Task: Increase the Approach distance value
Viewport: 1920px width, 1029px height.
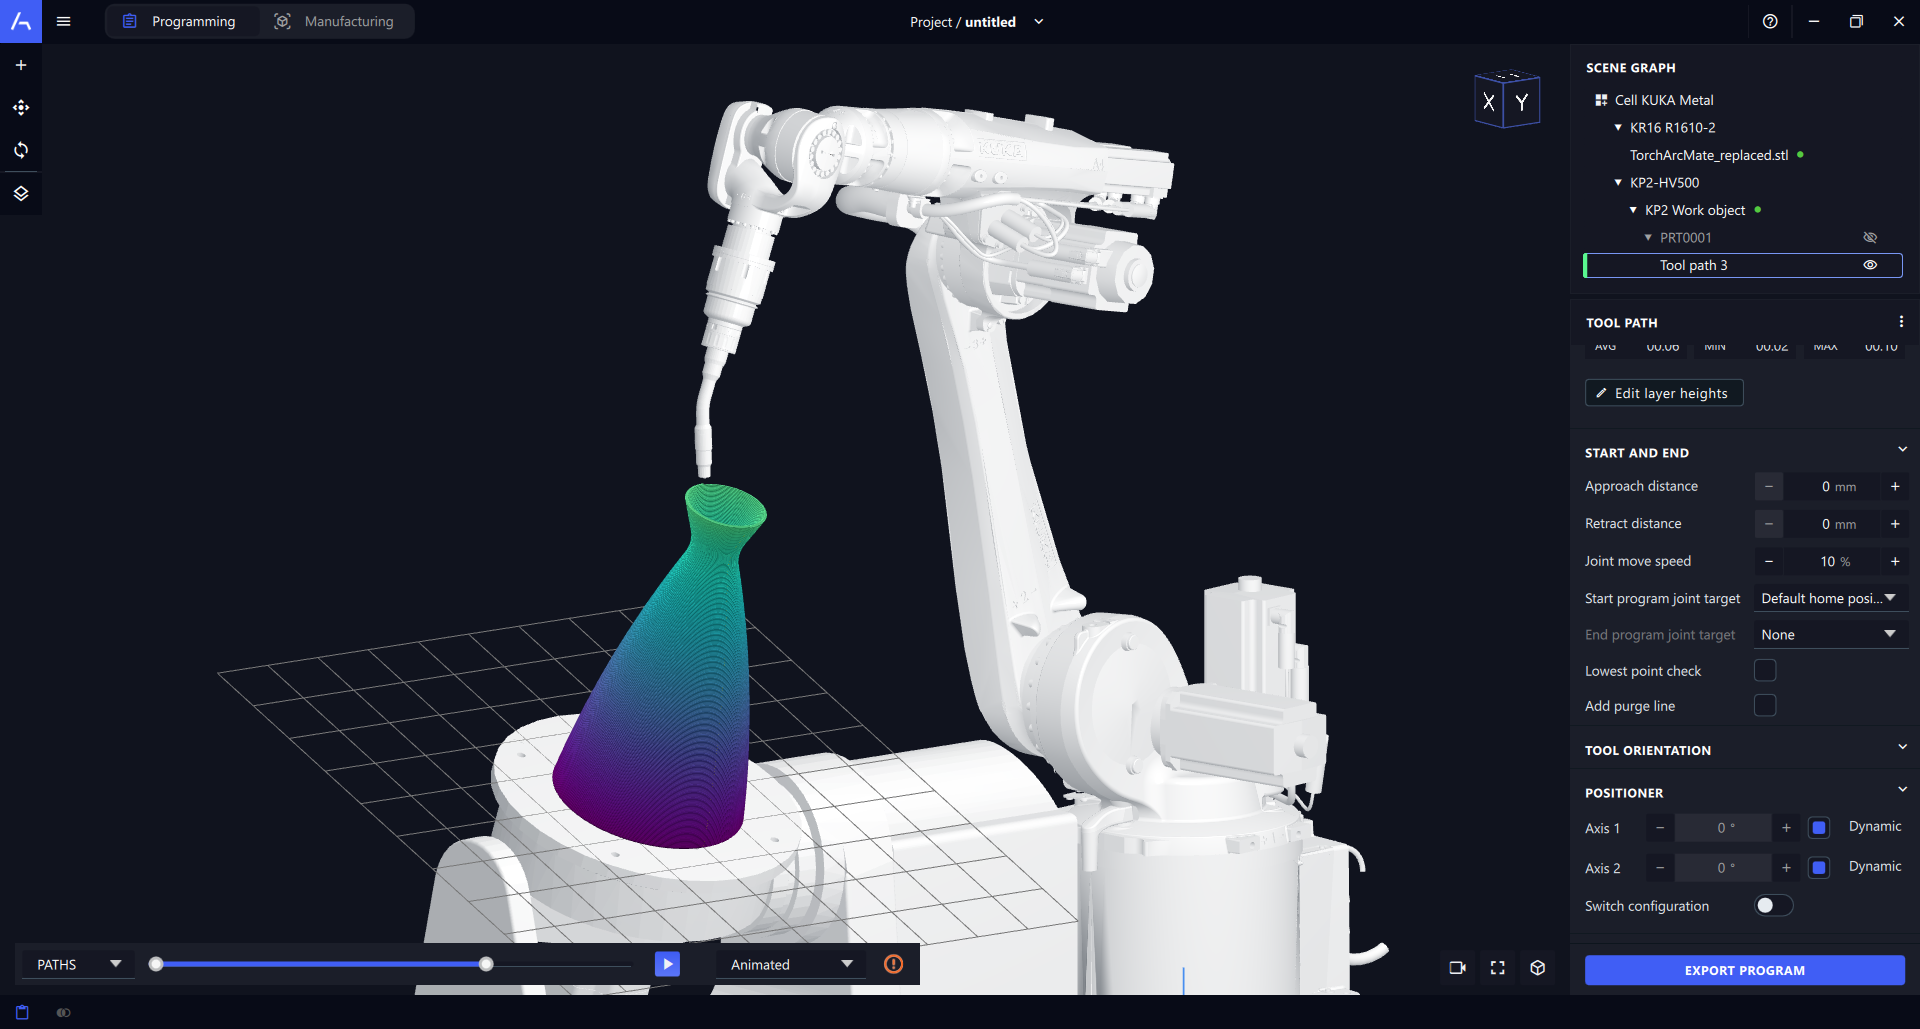Action: (1895, 486)
